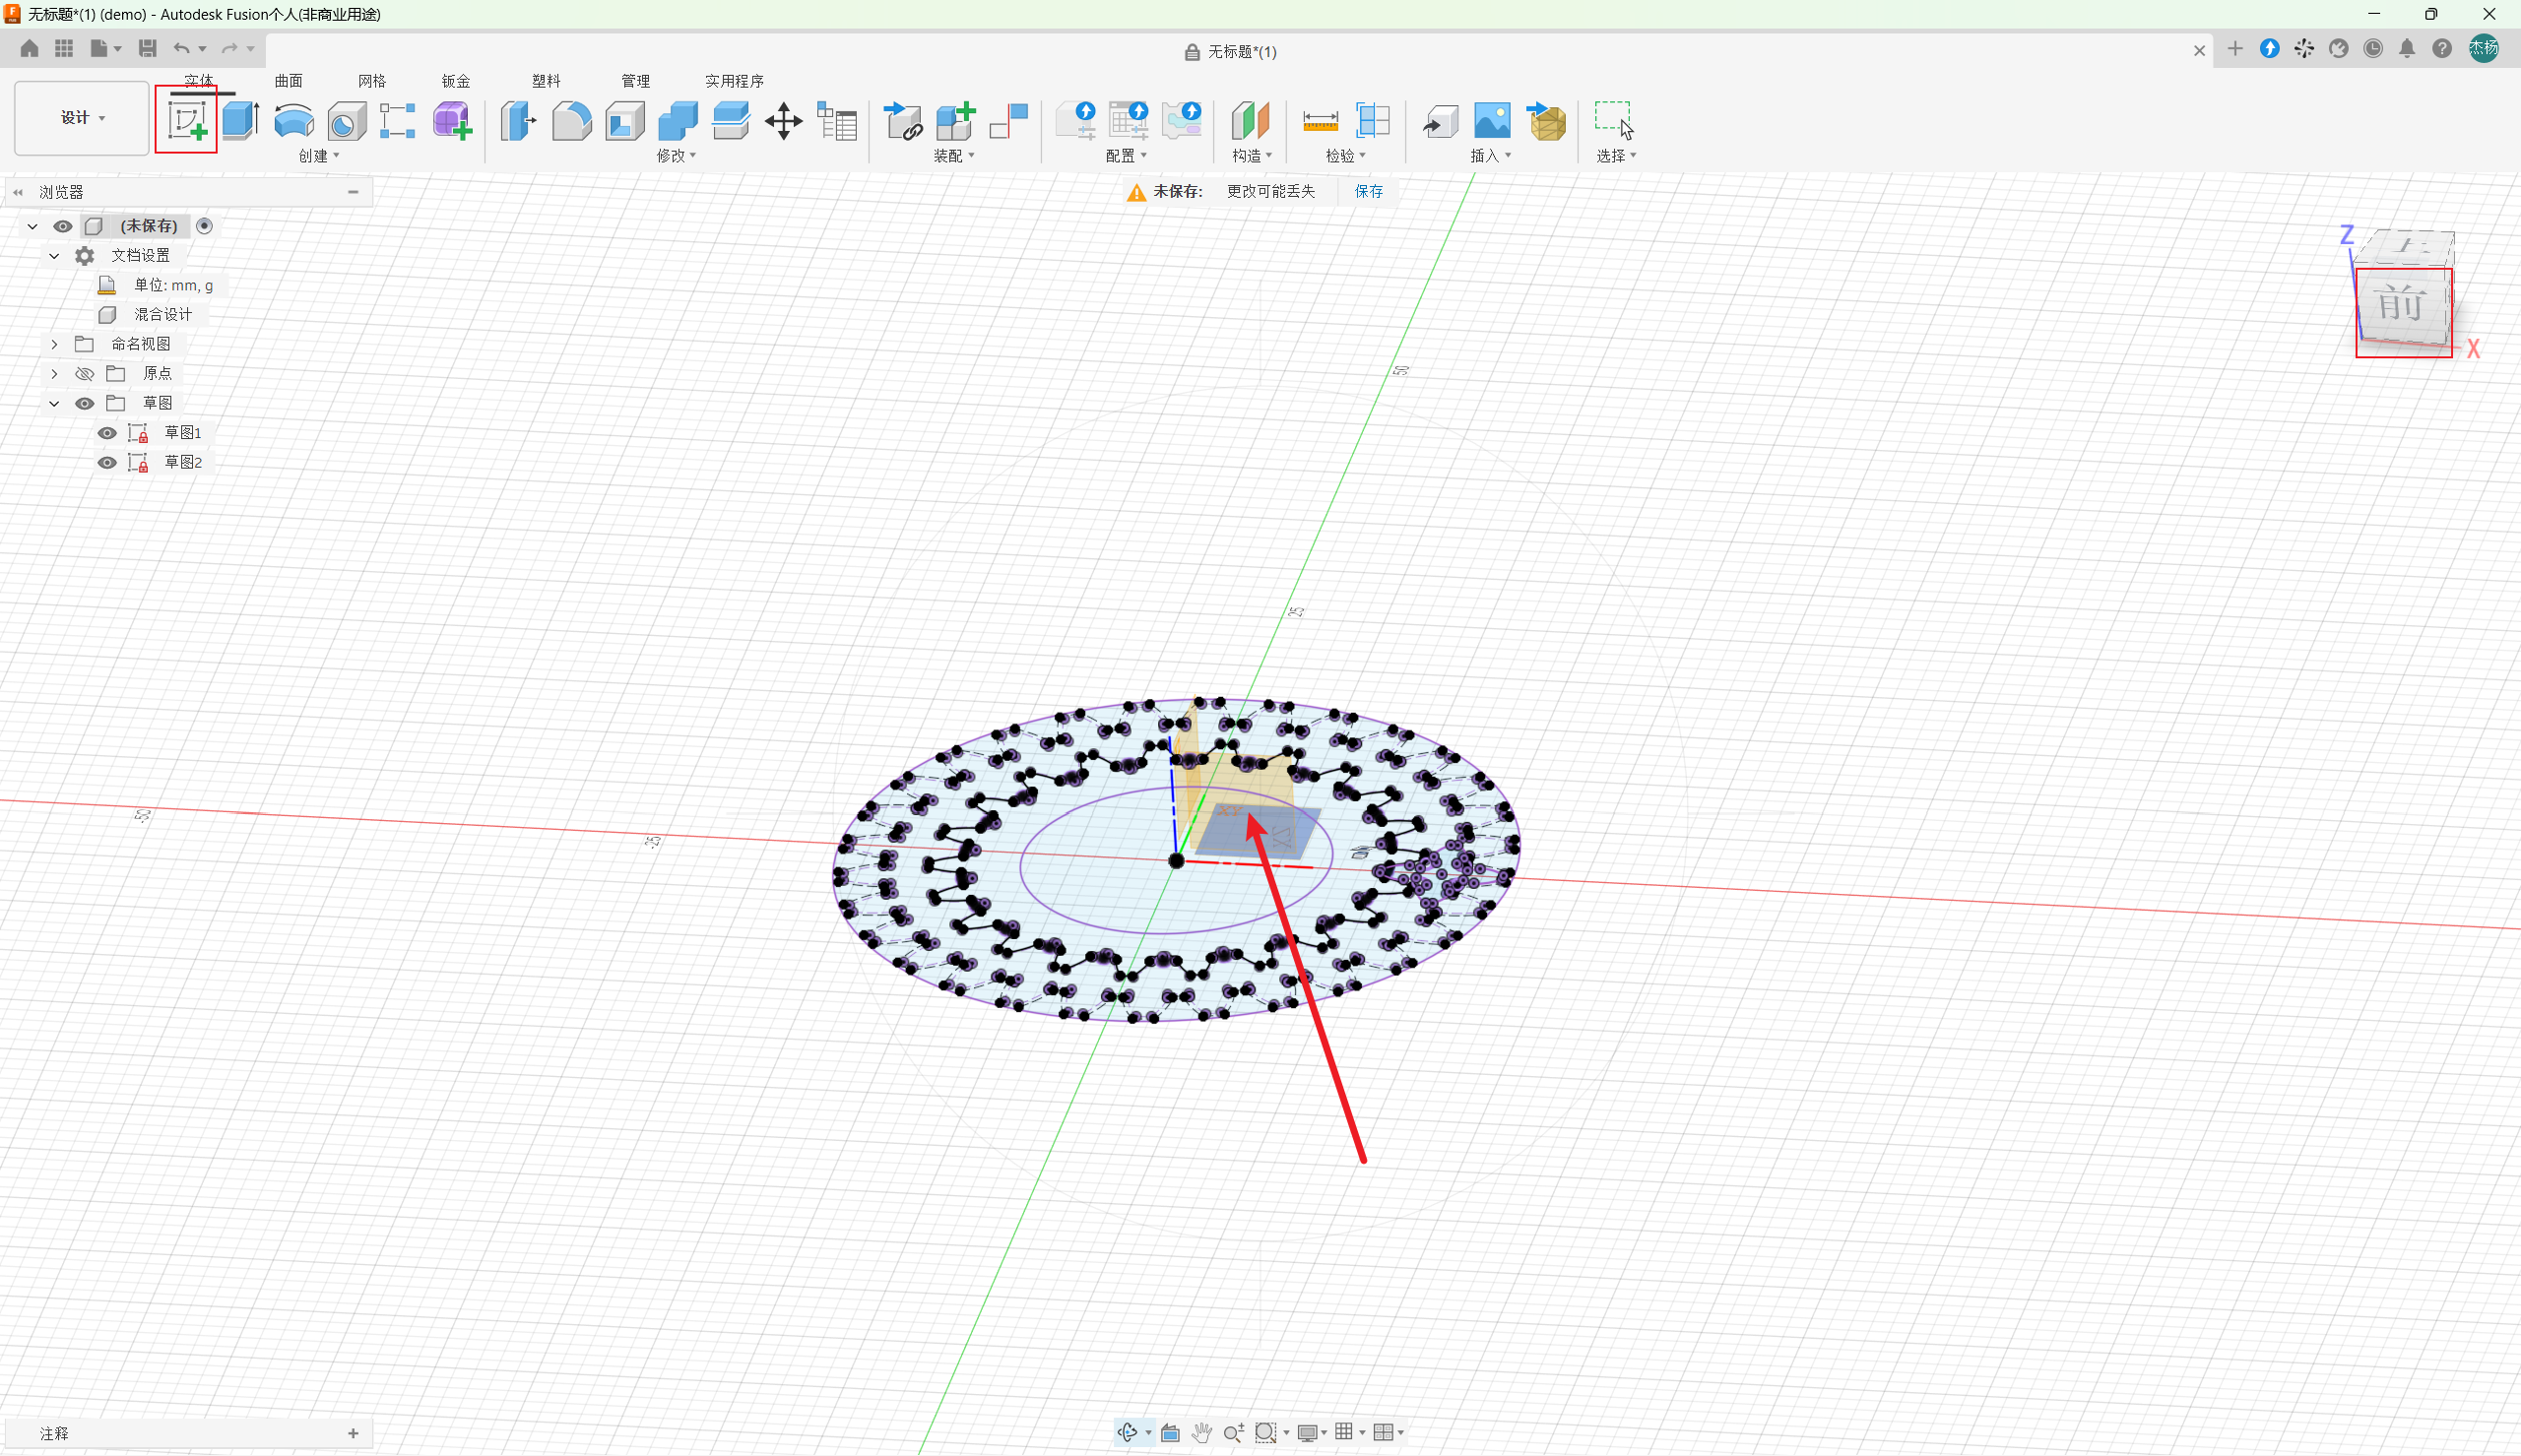Select the Joint tool in the 装配 group
2521x1456 pixels.
pos(1008,121)
